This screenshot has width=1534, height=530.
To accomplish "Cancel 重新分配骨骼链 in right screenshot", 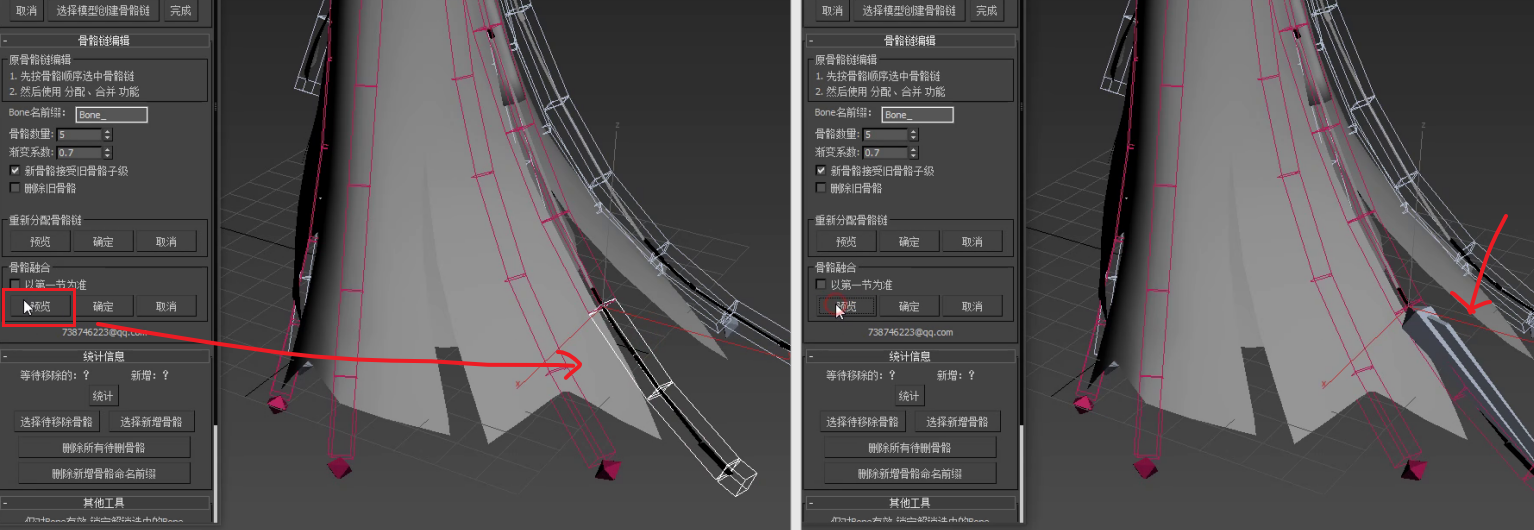I will [973, 242].
